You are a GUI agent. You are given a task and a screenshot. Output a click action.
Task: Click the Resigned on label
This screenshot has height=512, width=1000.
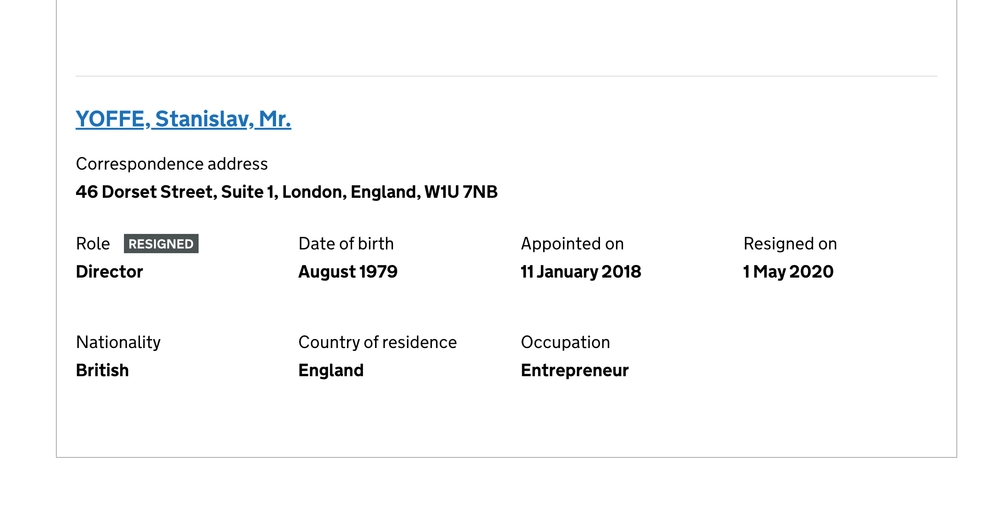click(790, 244)
